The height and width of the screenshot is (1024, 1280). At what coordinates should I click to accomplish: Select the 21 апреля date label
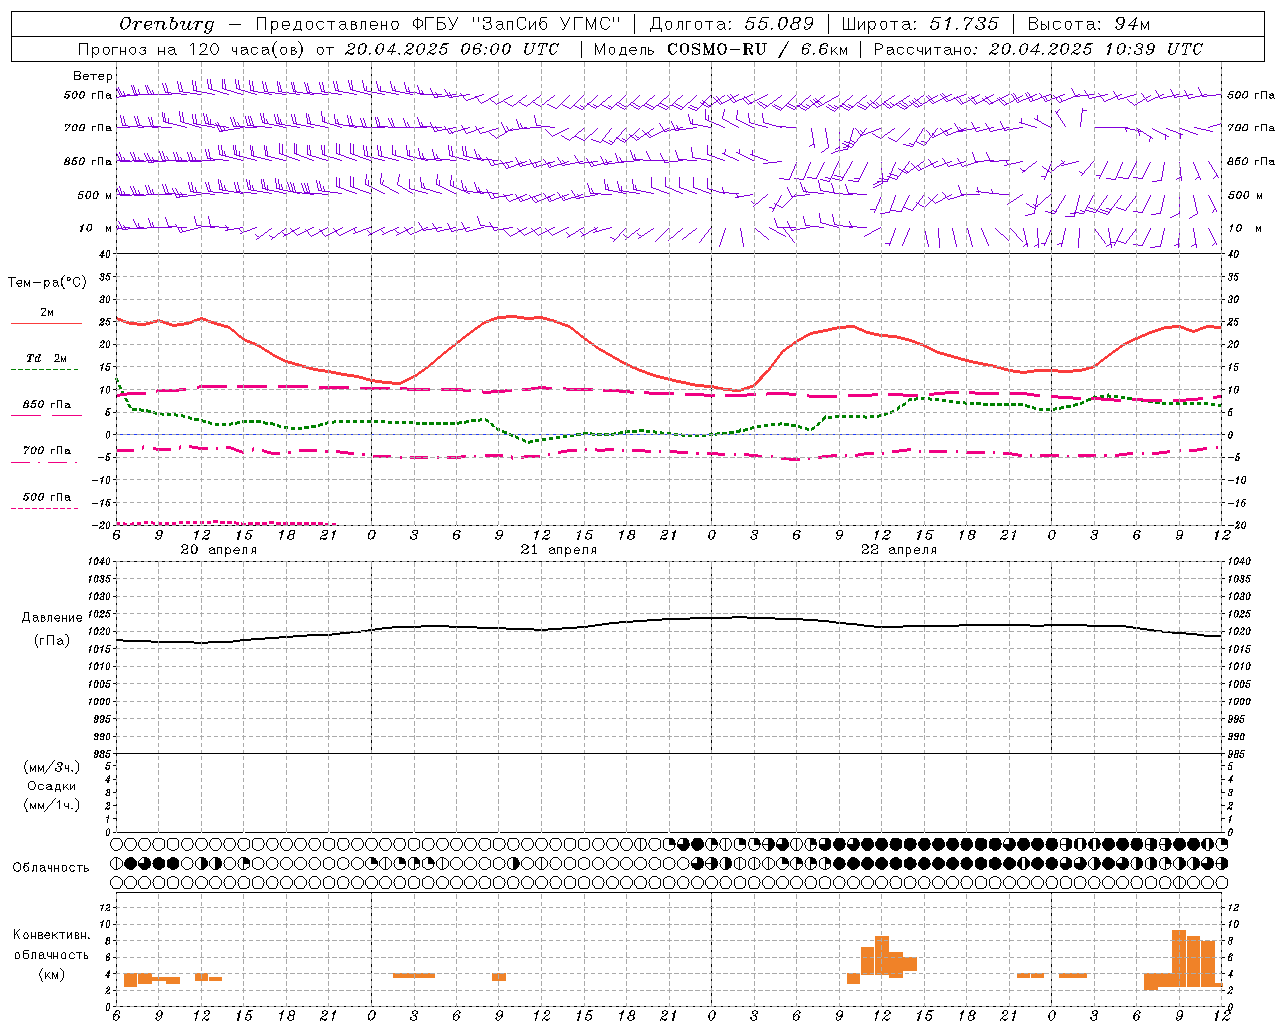(x=558, y=550)
